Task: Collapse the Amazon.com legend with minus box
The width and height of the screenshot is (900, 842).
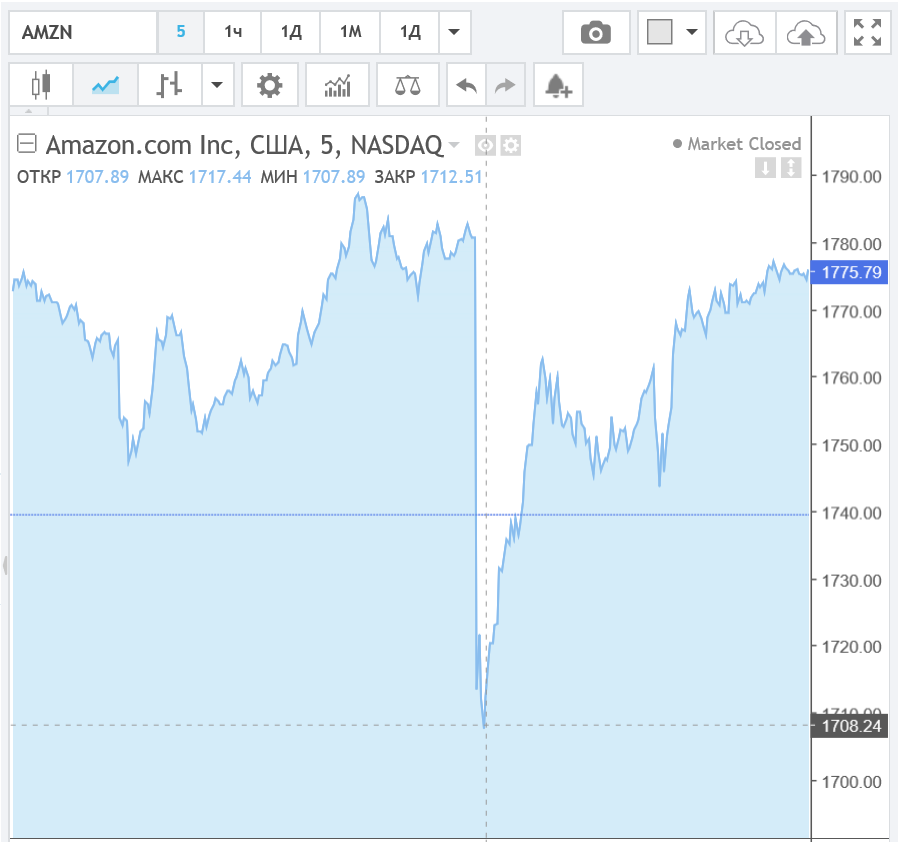Action: pyautogui.click(x=26, y=143)
